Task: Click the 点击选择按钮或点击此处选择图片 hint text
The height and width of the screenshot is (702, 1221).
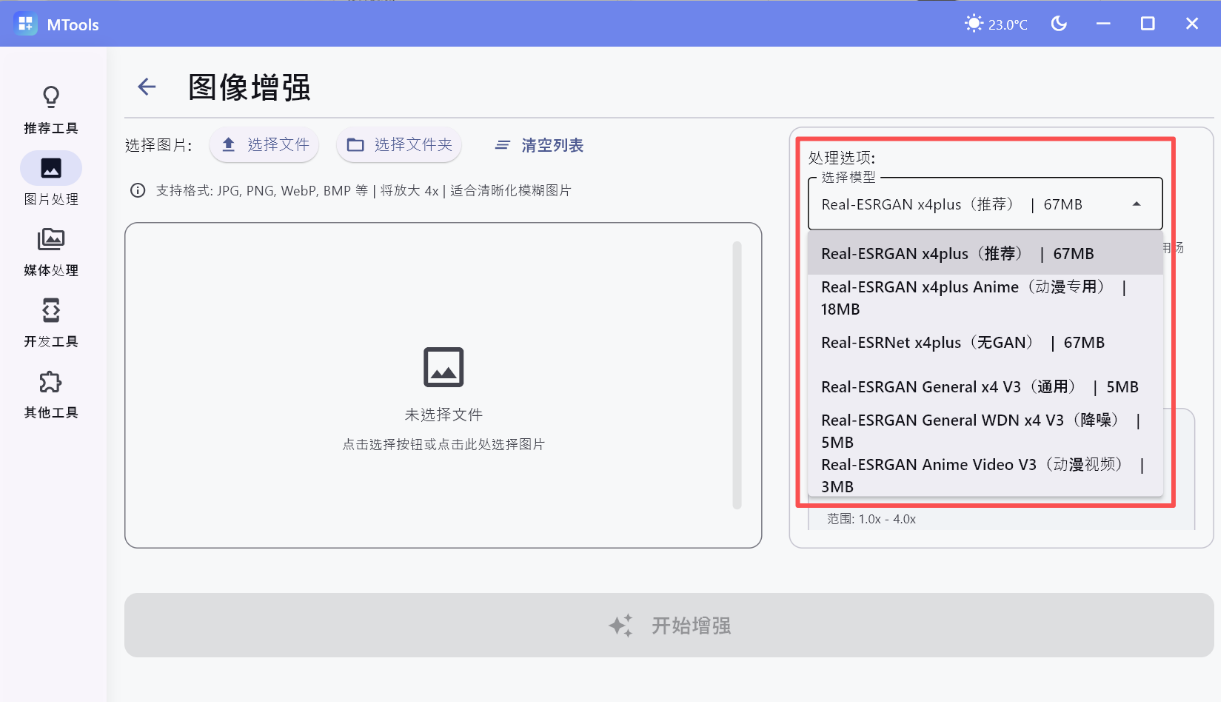Action: click(443, 444)
